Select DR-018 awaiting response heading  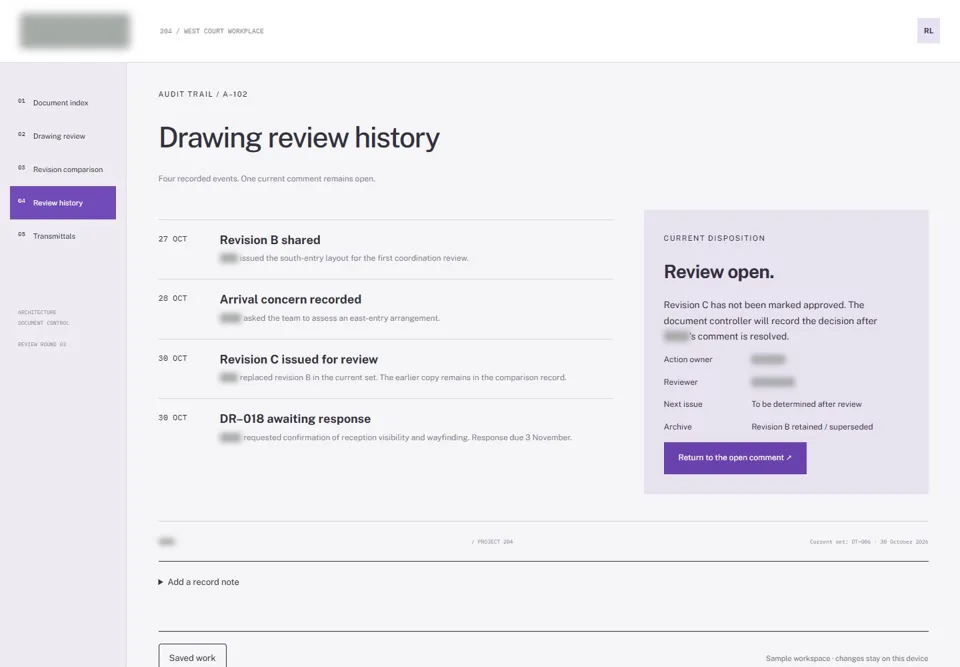click(x=295, y=419)
